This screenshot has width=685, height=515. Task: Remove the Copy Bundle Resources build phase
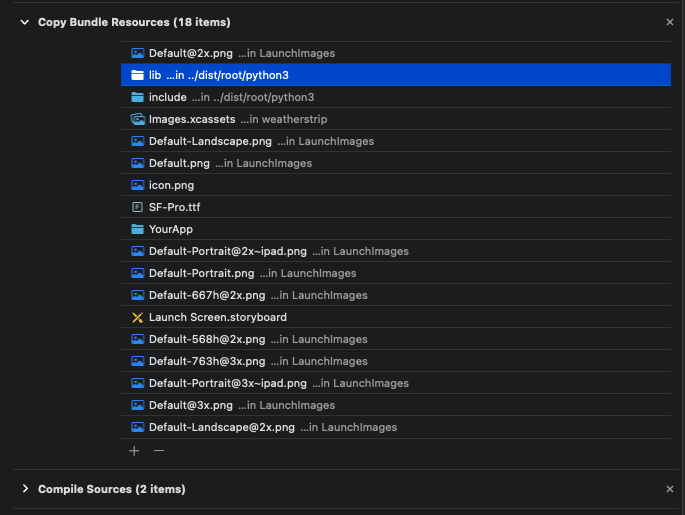click(x=669, y=22)
